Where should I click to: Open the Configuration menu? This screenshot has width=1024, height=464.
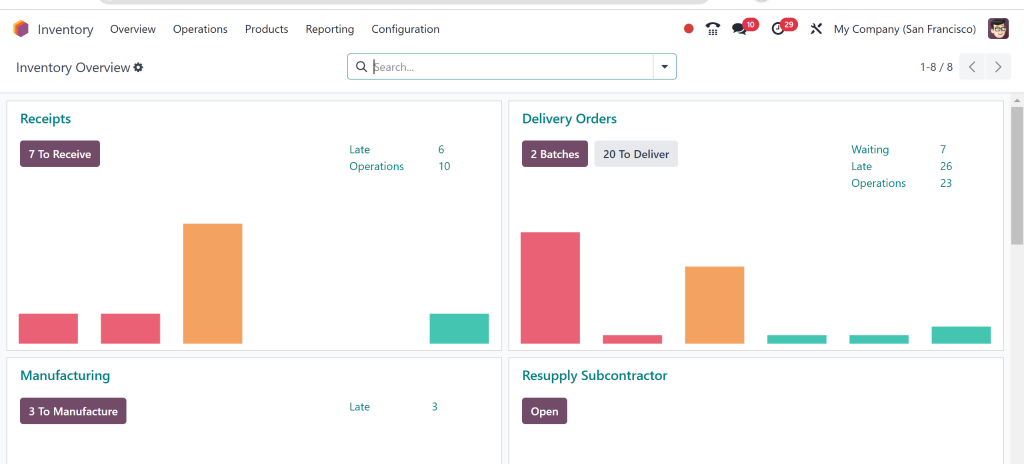tap(406, 29)
